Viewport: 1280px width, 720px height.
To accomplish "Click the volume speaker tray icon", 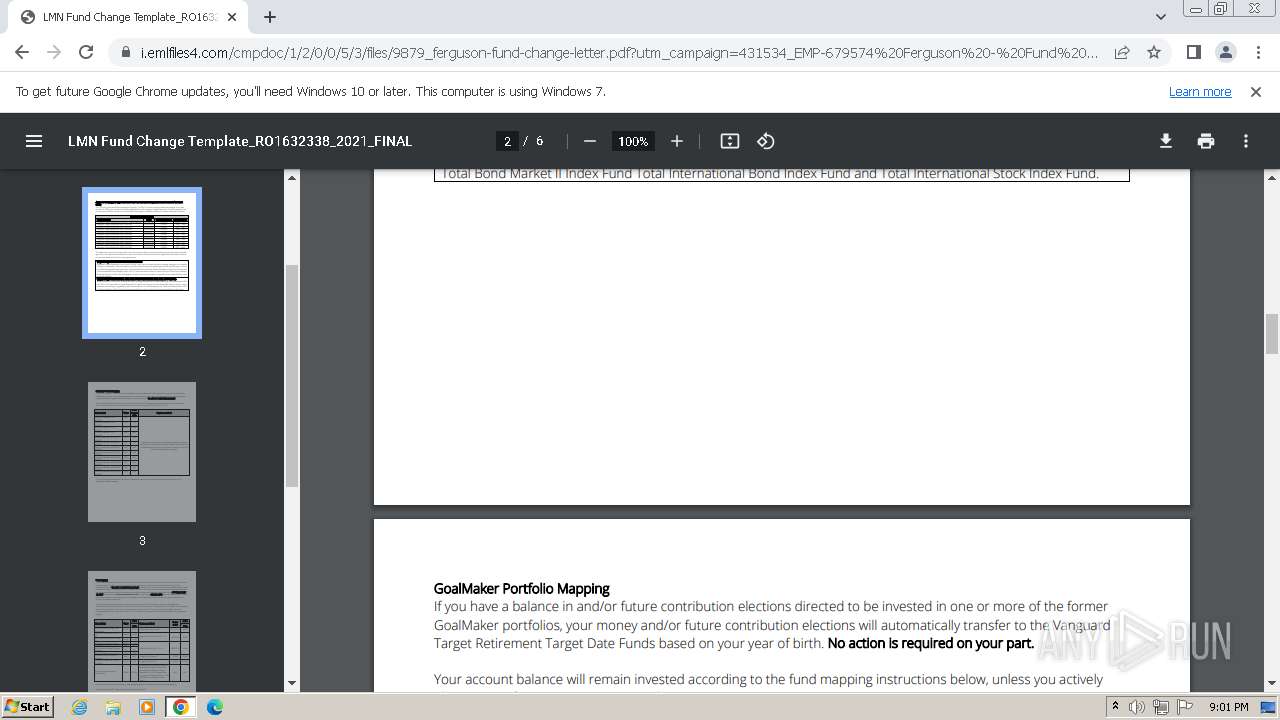I will pos(1137,707).
